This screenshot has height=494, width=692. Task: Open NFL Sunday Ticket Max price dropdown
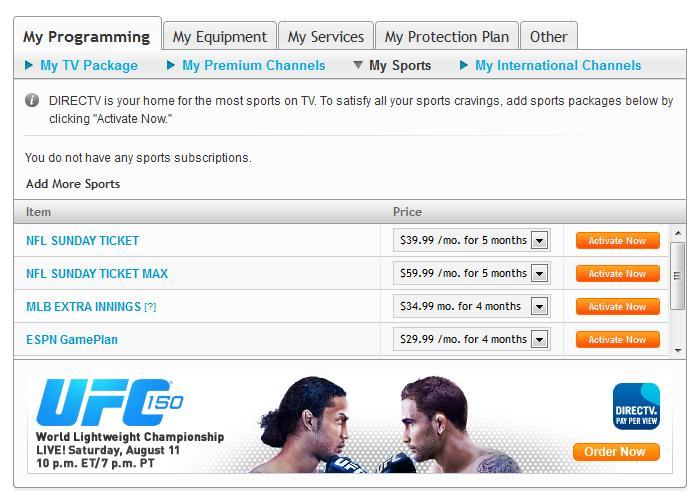[x=539, y=274]
